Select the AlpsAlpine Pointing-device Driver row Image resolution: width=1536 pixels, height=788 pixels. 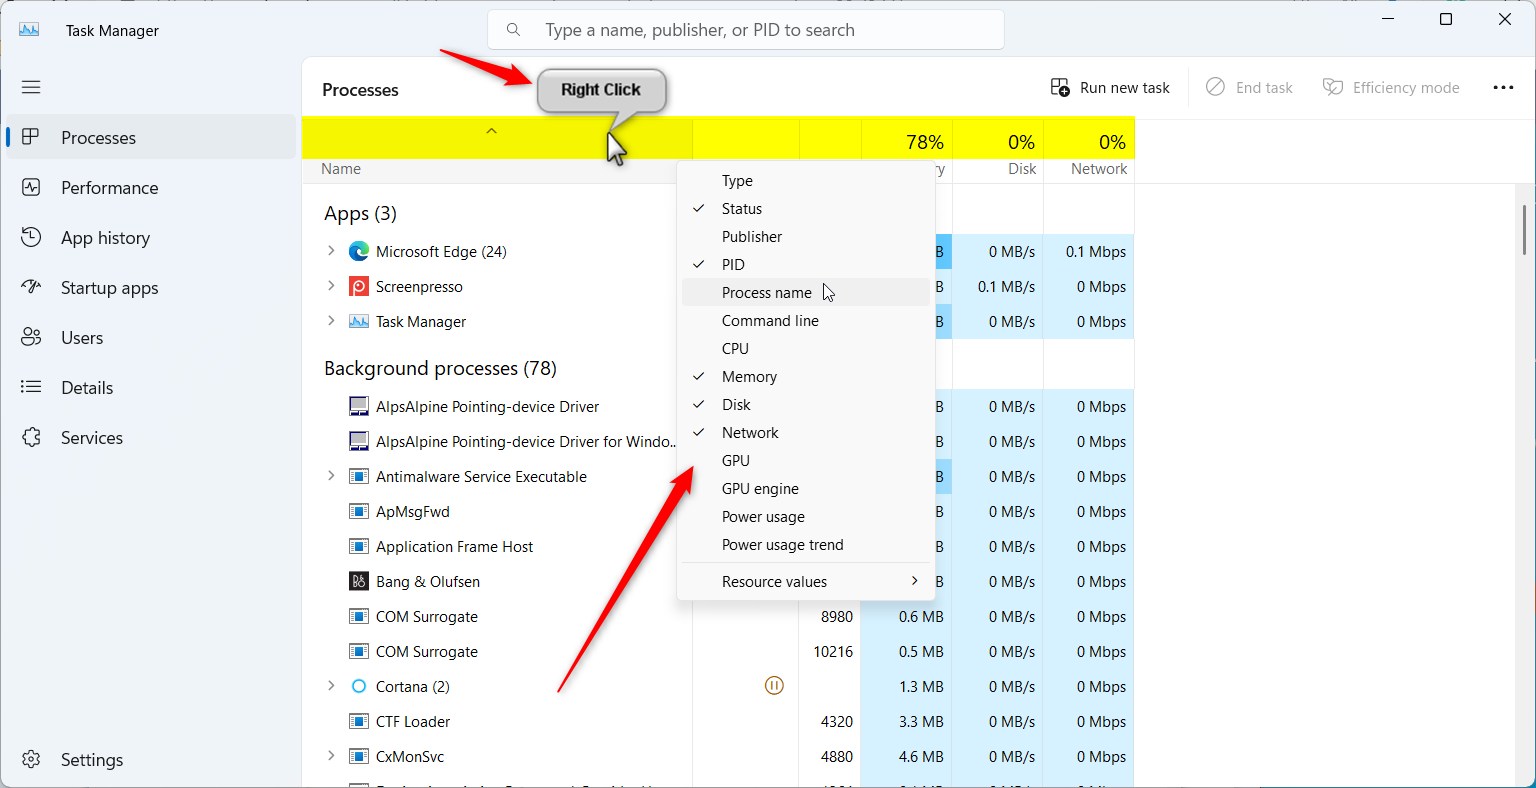[x=718, y=406]
